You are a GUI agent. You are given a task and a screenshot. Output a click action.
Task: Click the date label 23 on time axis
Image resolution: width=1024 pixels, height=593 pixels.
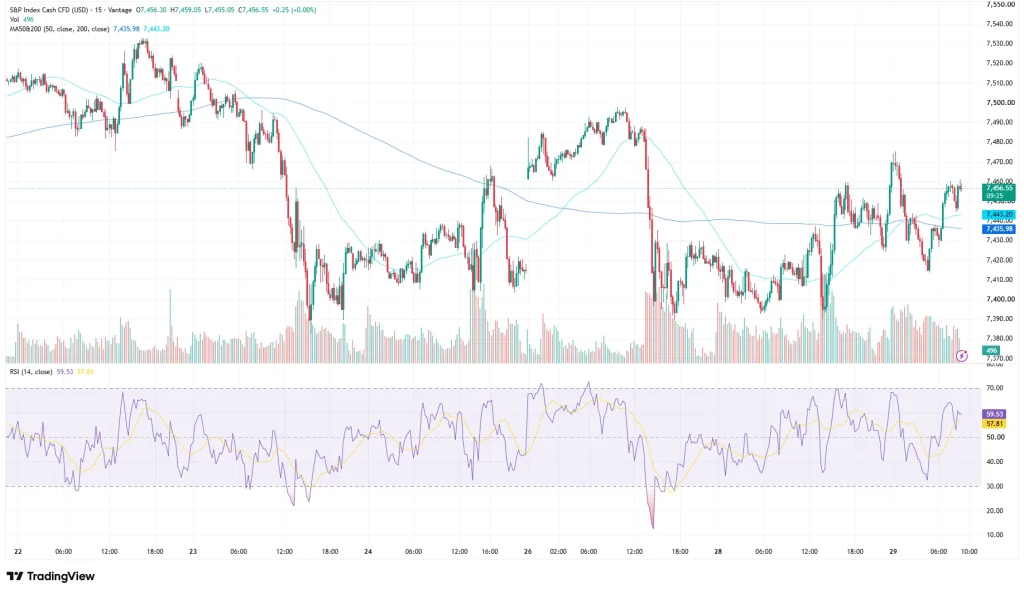193,552
